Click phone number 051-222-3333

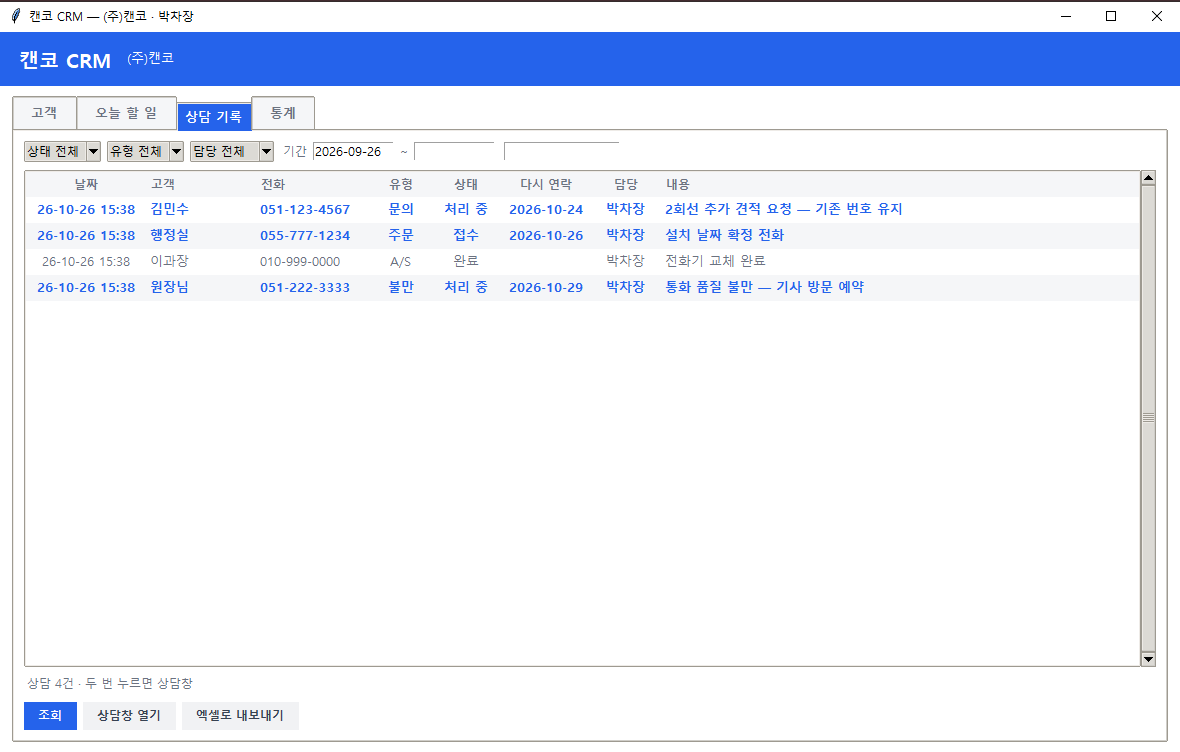[305, 288]
